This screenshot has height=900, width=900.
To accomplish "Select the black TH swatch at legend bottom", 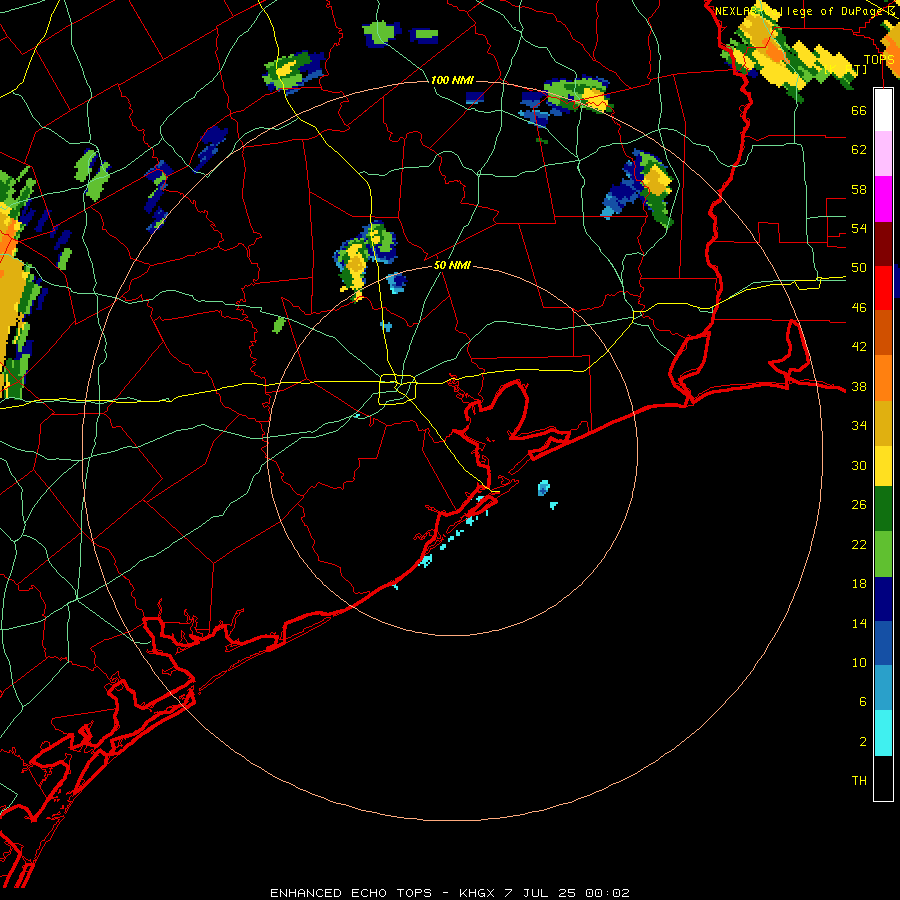I will [883, 778].
